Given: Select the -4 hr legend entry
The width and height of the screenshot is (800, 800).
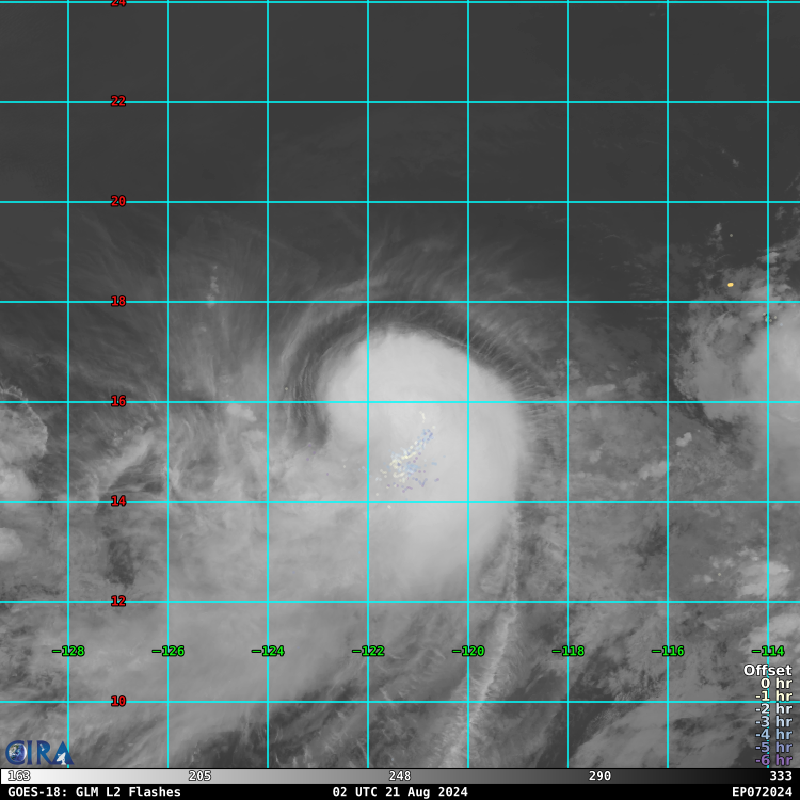Looking at the screenshot, I should 773,734.
